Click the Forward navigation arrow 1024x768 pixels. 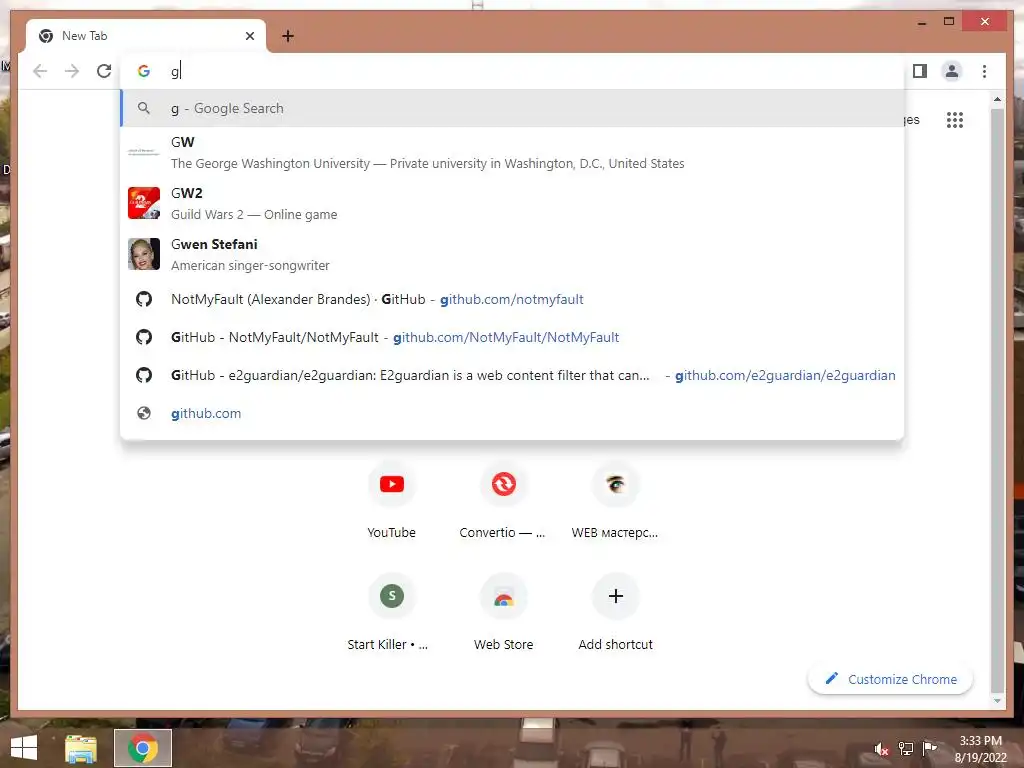coord(72,71)
